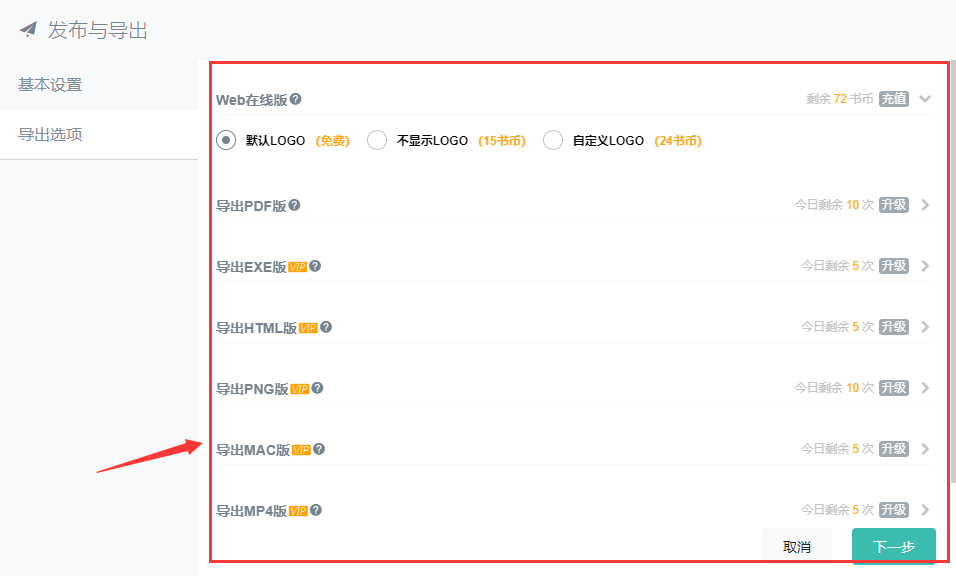
Task: Choose the 自定义LOGO radio option
Action: coord(553,140)
